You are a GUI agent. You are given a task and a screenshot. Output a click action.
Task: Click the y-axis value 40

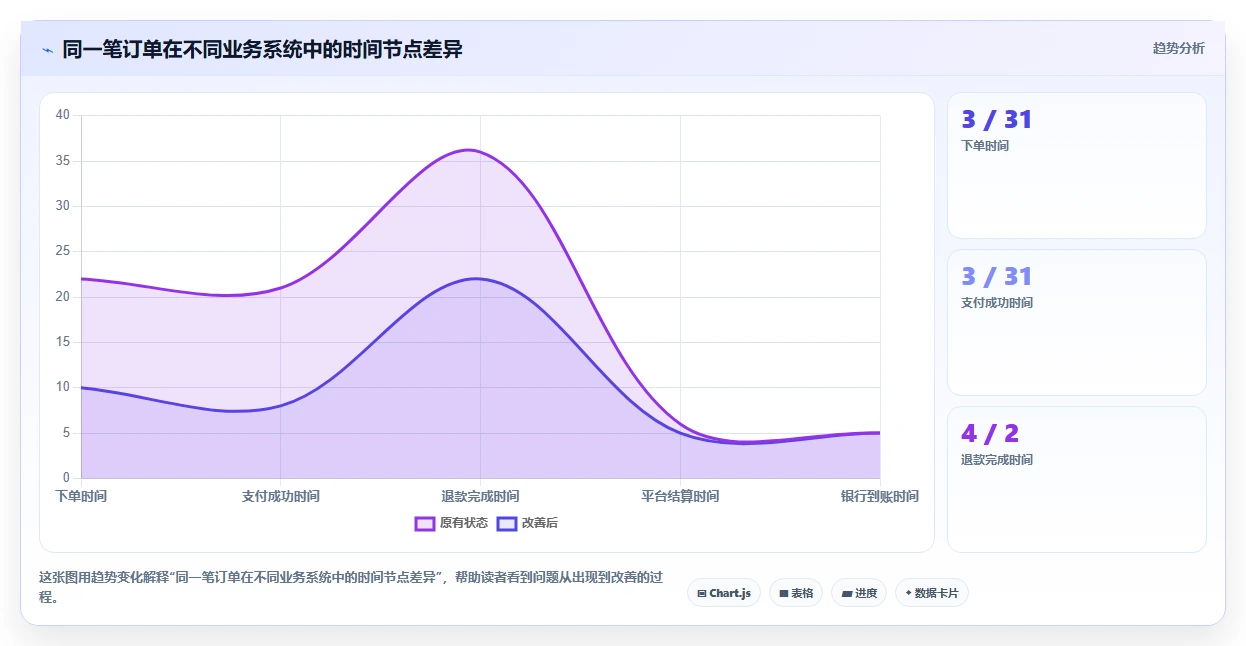click(x=63, y=115)
